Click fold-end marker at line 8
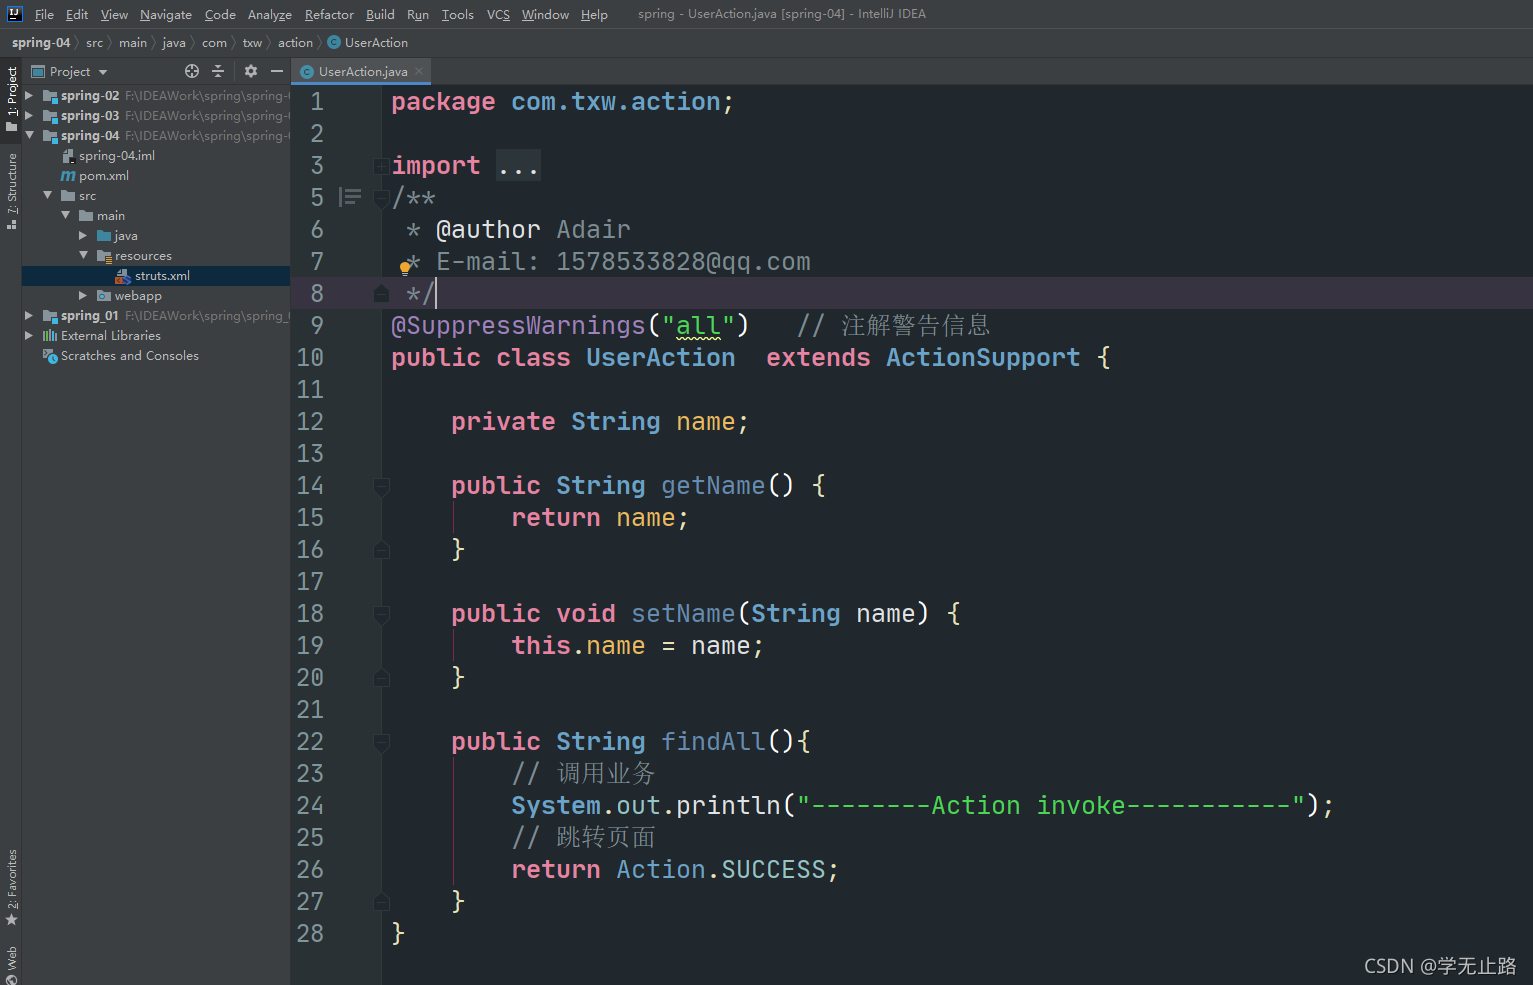 point(381,294)
